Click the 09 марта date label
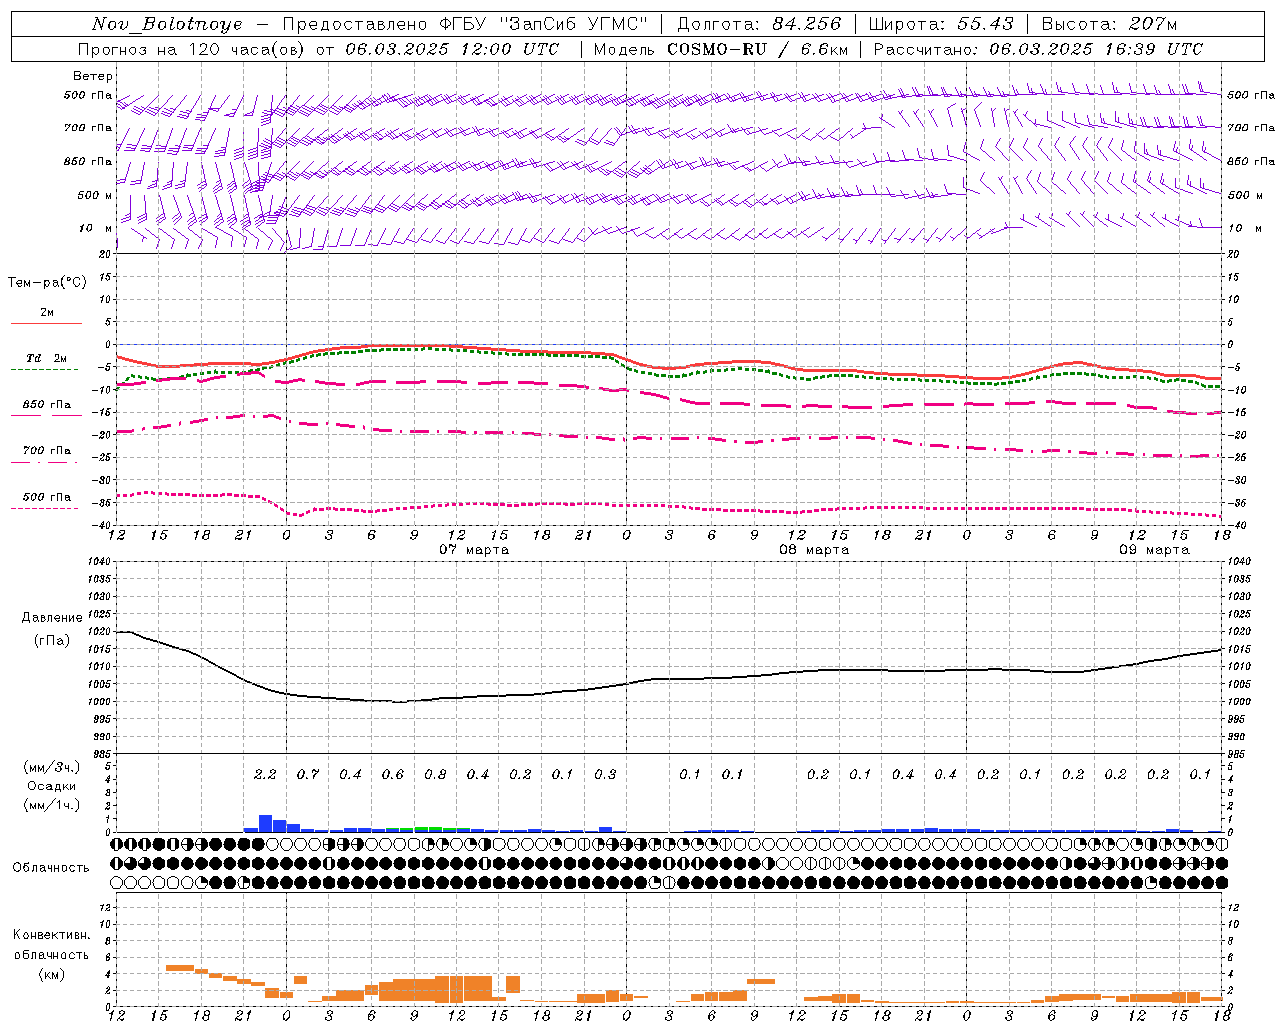Image resolution: width=1280 pixels, height=1024 pixels. coord(1154,550)
